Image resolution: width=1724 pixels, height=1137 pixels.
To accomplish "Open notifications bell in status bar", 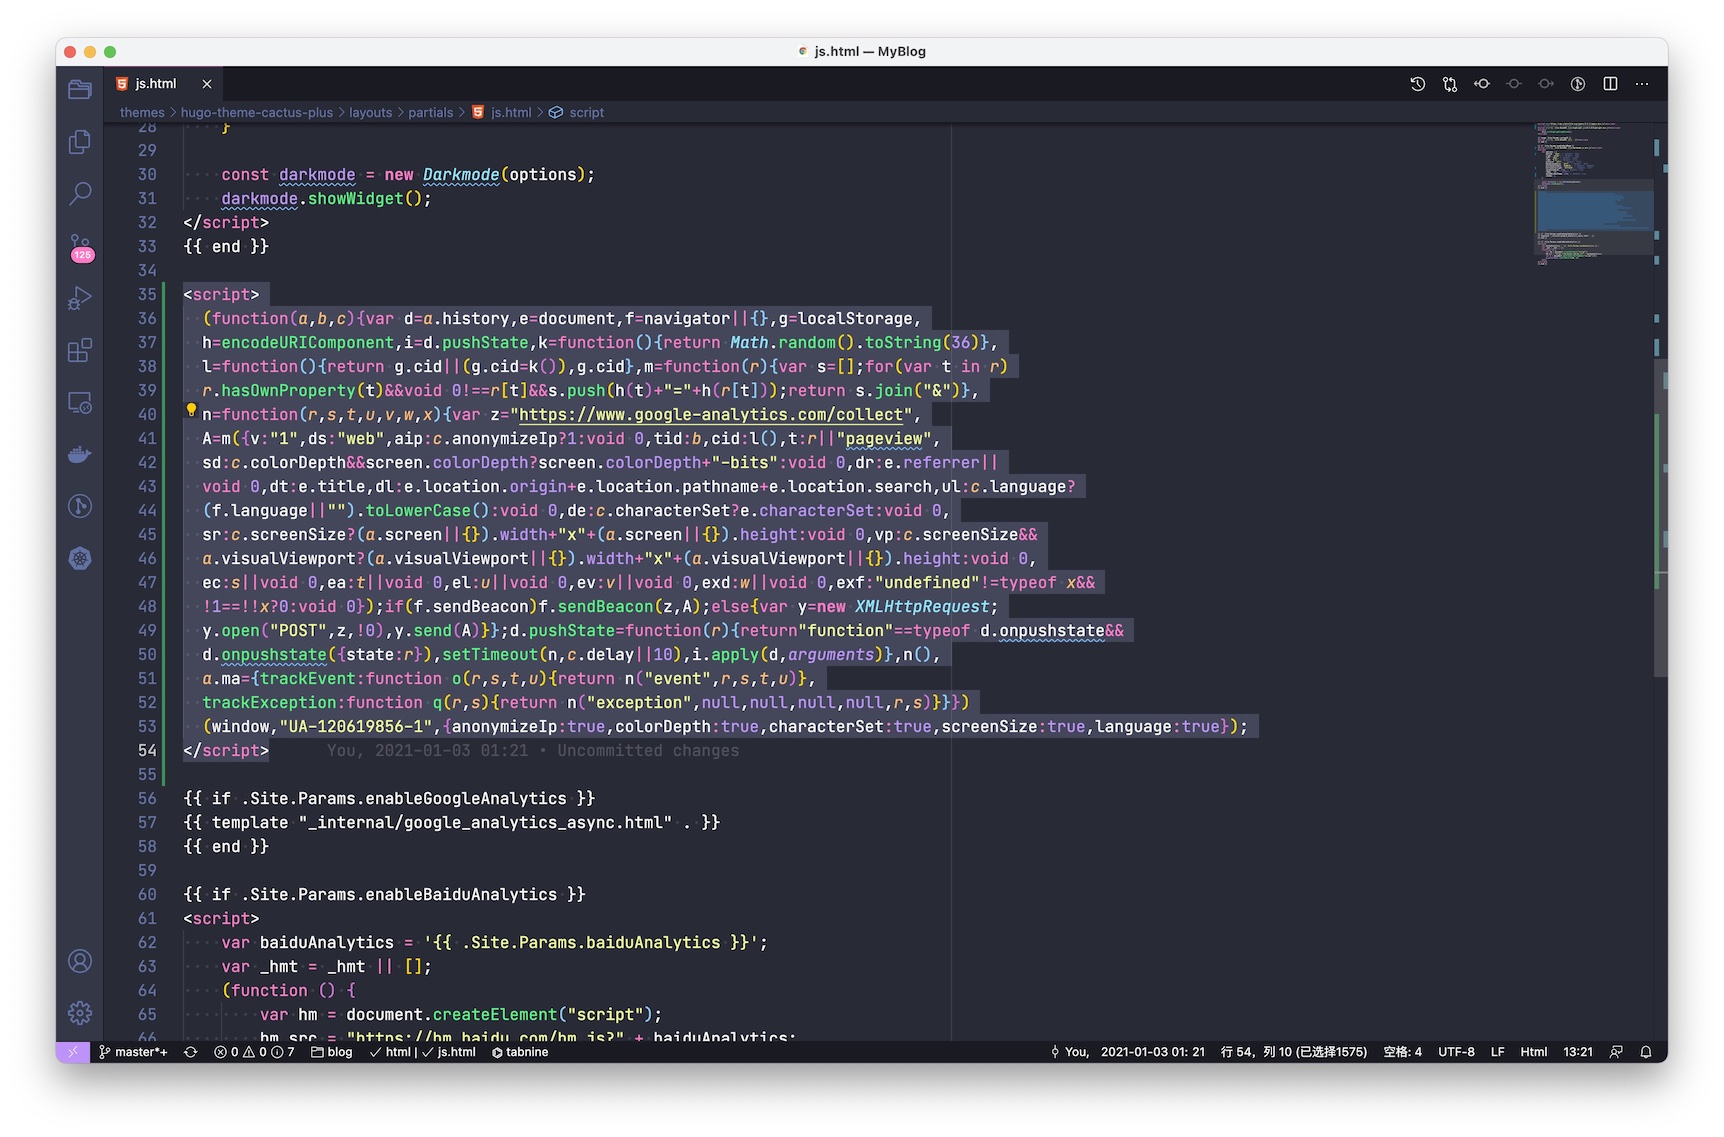I will click(x=1646, y=1052).
